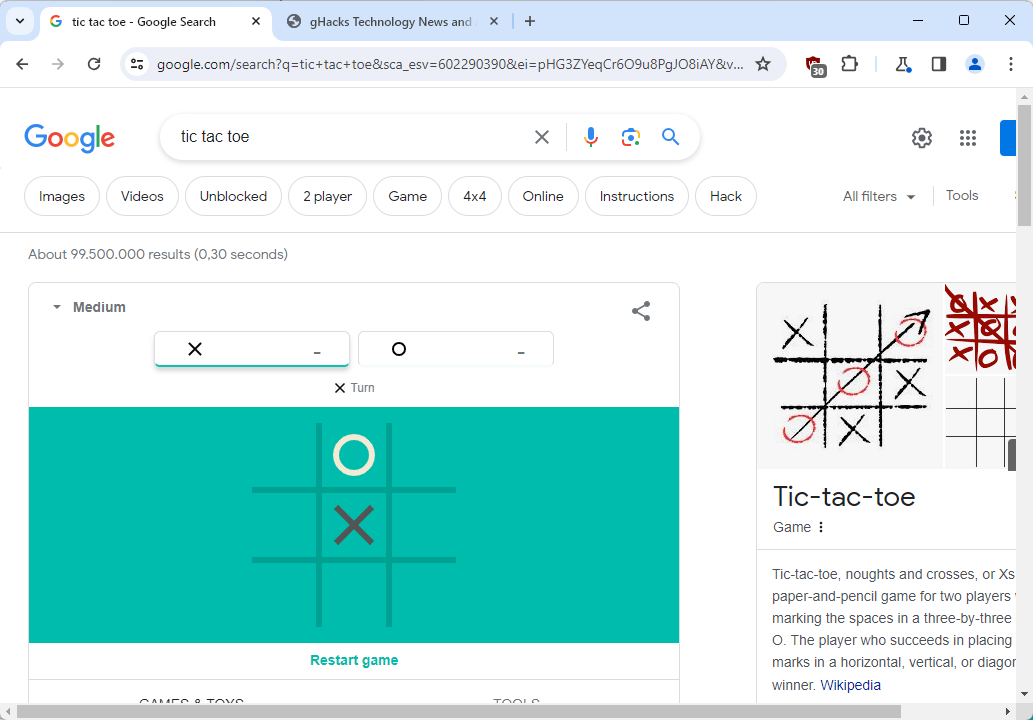The height and width of the screenshot is (720, 1033).
Task: Choose the X player score box
Action: (x=252, y=348)
